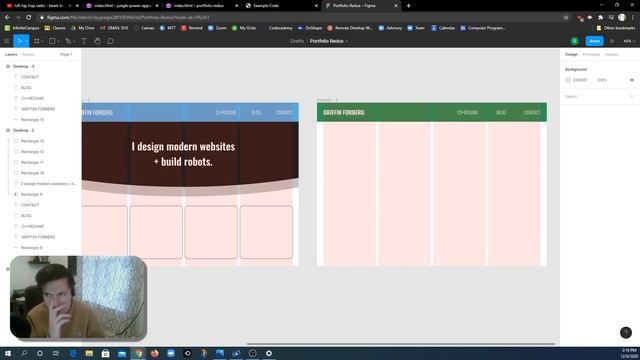Add an export setting with plus

(x=632, y=96)
